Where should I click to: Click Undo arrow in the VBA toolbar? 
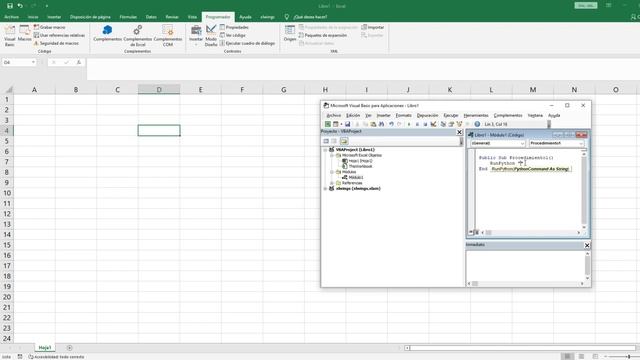(x=391, y=124)
